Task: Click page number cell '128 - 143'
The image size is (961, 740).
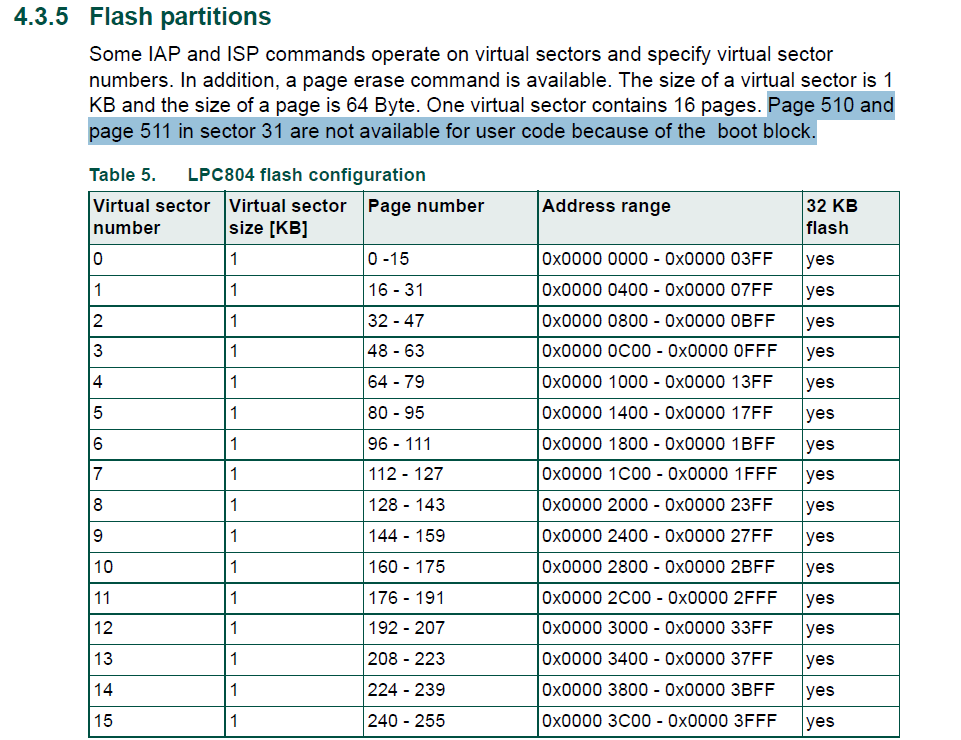Action: [x=450, y=505]
